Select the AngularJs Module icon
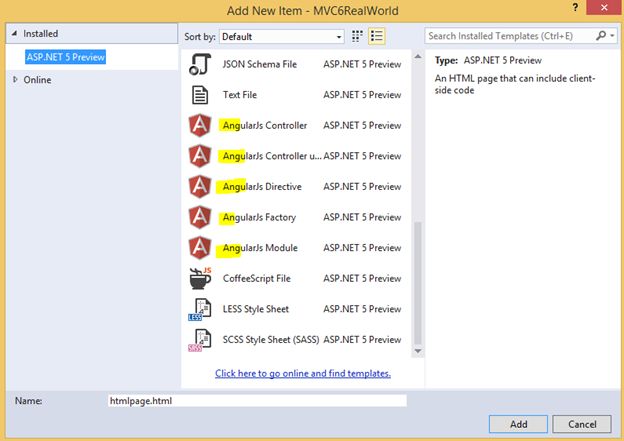This screenshot has height=441, width=624. point(200,248)
